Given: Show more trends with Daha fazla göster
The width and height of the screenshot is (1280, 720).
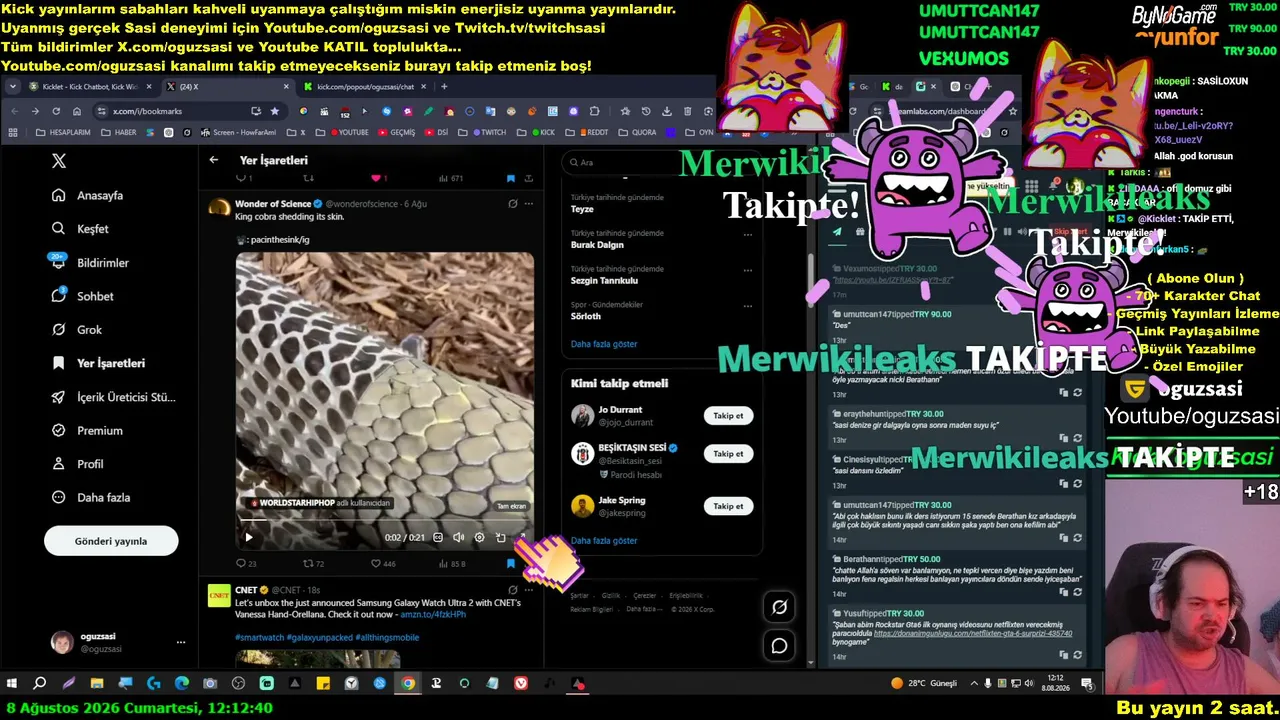Looking at the screenshot, I should coord(604,344).
